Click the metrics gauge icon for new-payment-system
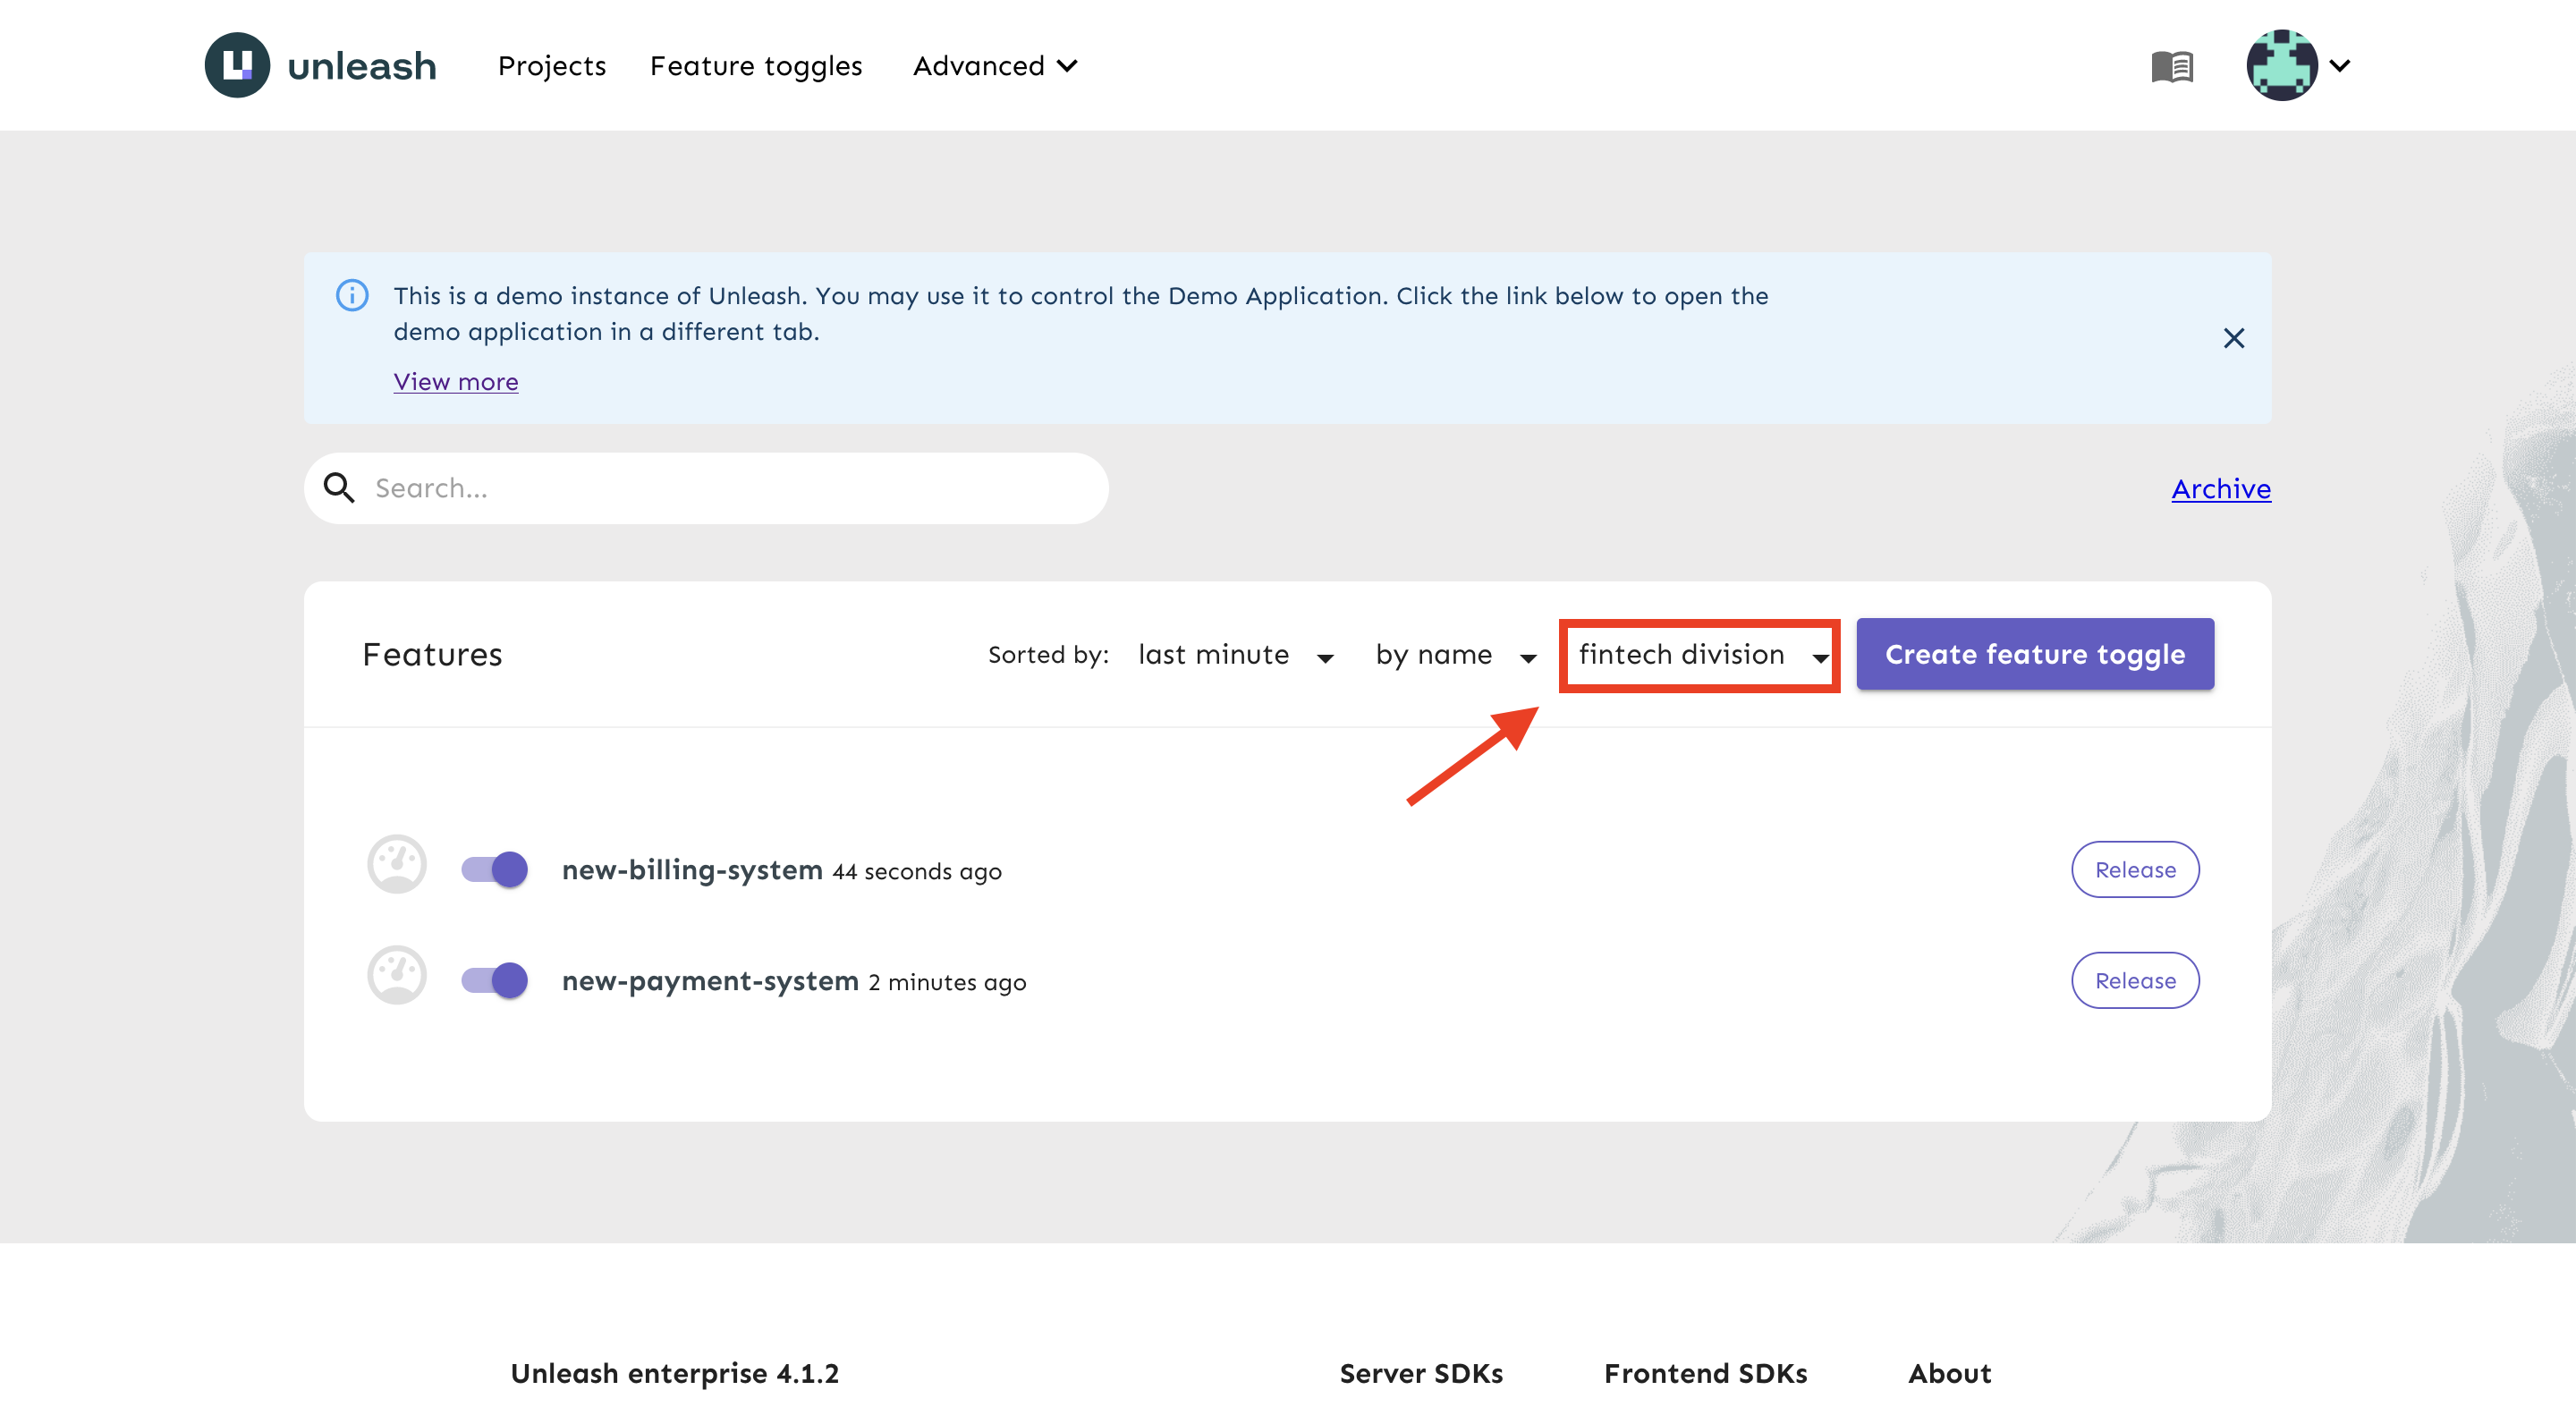2576x1407 pixels. coord(397,975)
